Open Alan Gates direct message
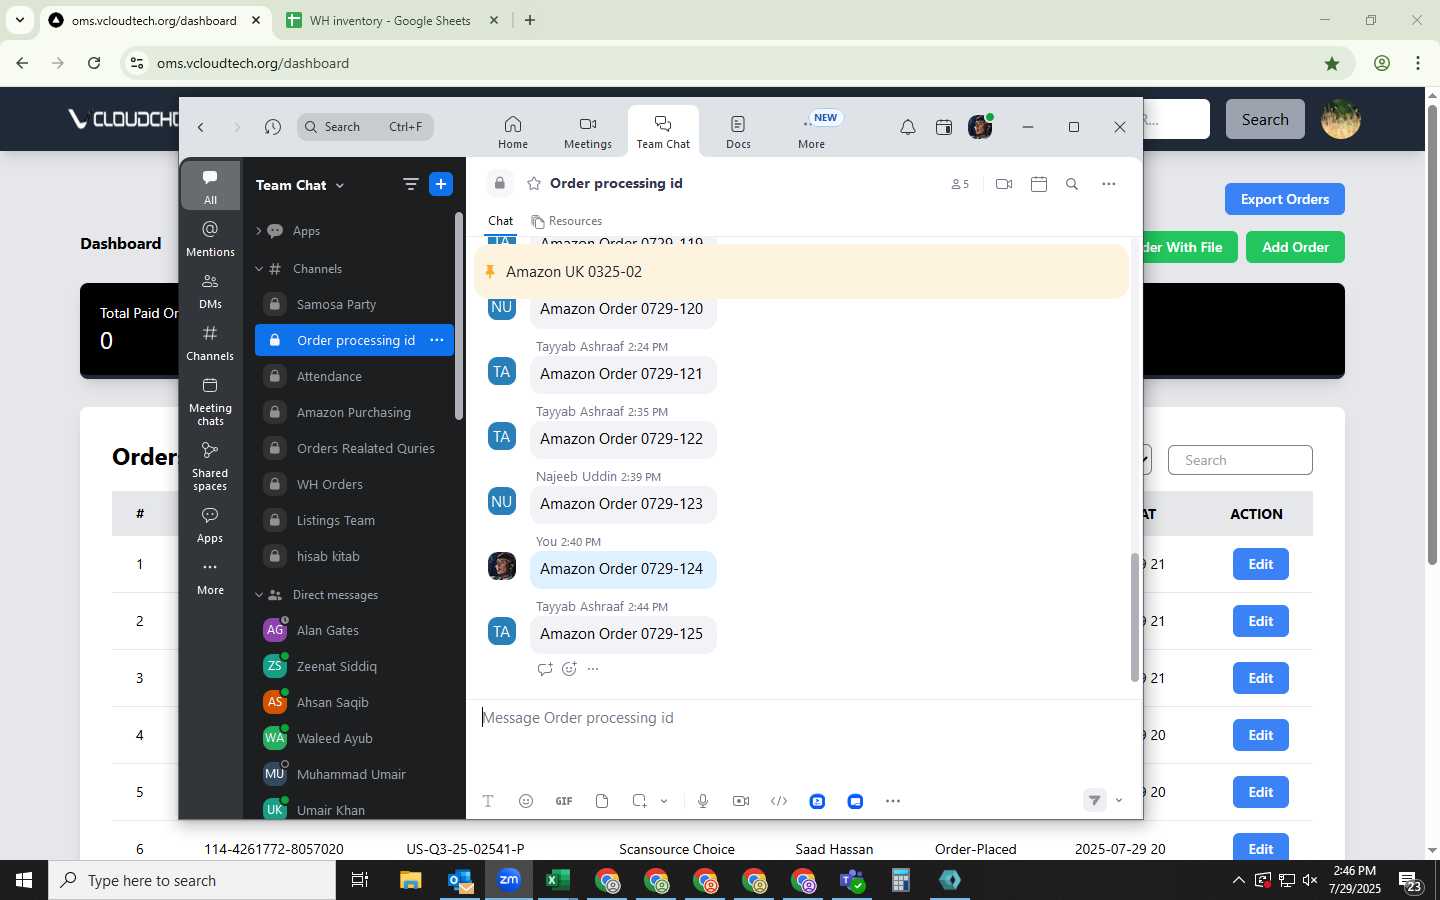This screenshot has height=900, width=1440. click(354, 630)
